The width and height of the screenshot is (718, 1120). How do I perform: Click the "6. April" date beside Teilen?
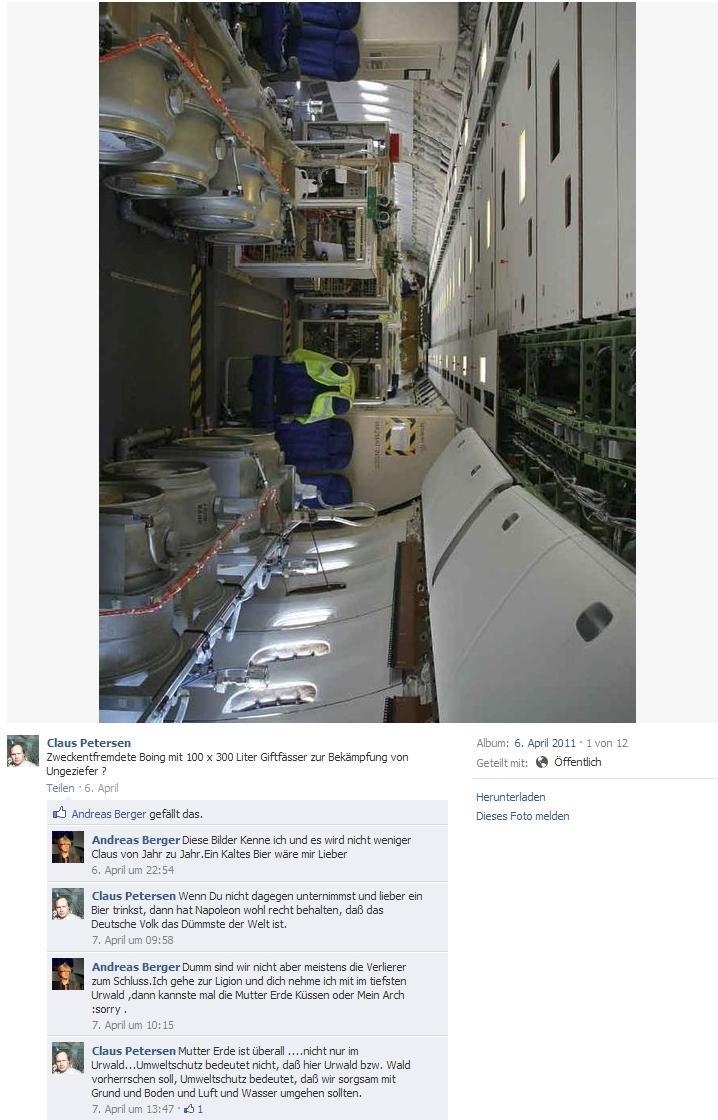click(x=101, y=788)
